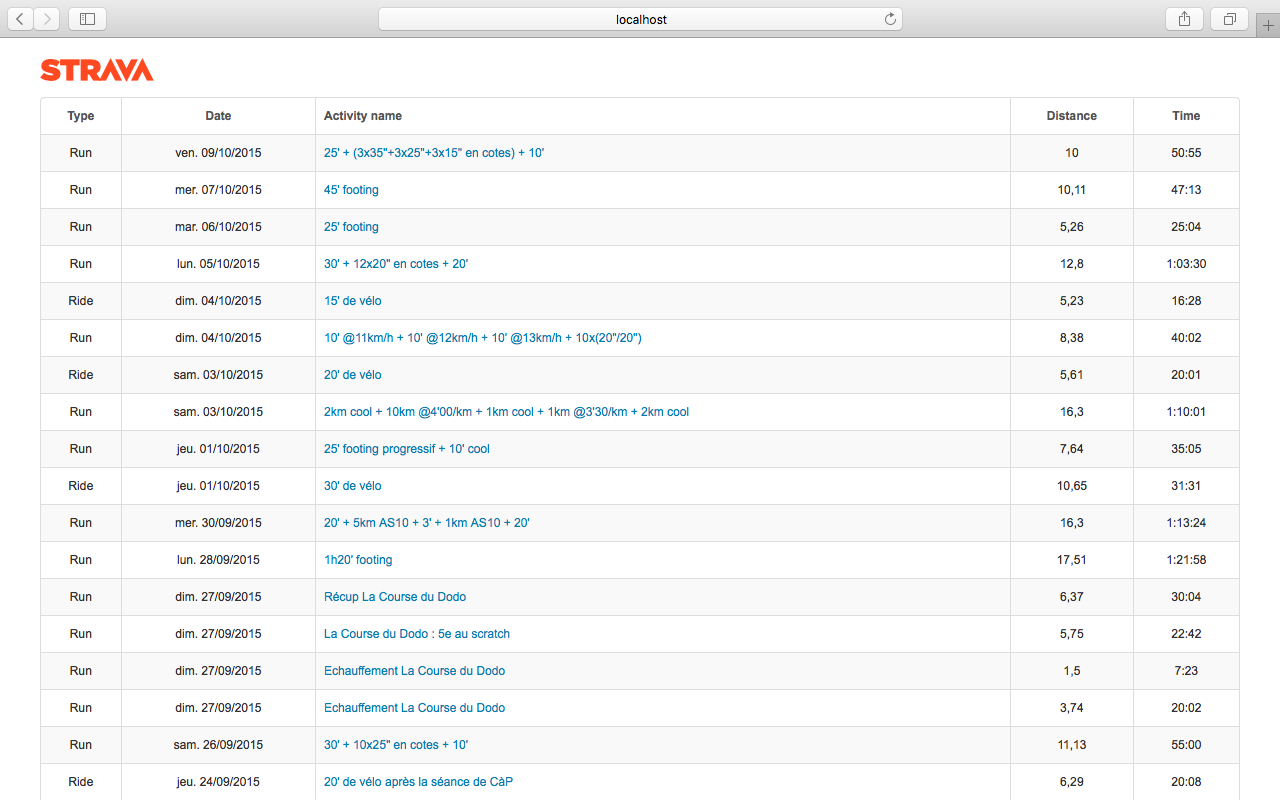Open the "1h20' footing" activity

click(x=358, y=560)
